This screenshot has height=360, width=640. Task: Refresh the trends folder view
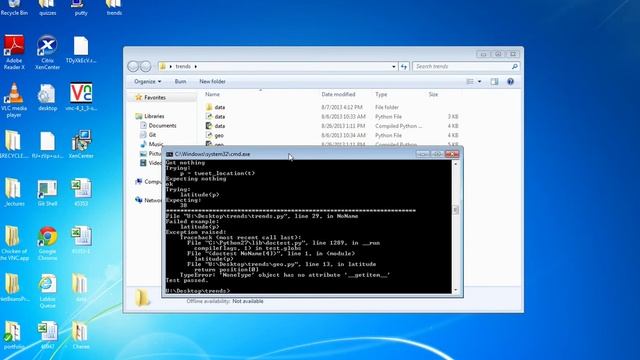(404, 66)
